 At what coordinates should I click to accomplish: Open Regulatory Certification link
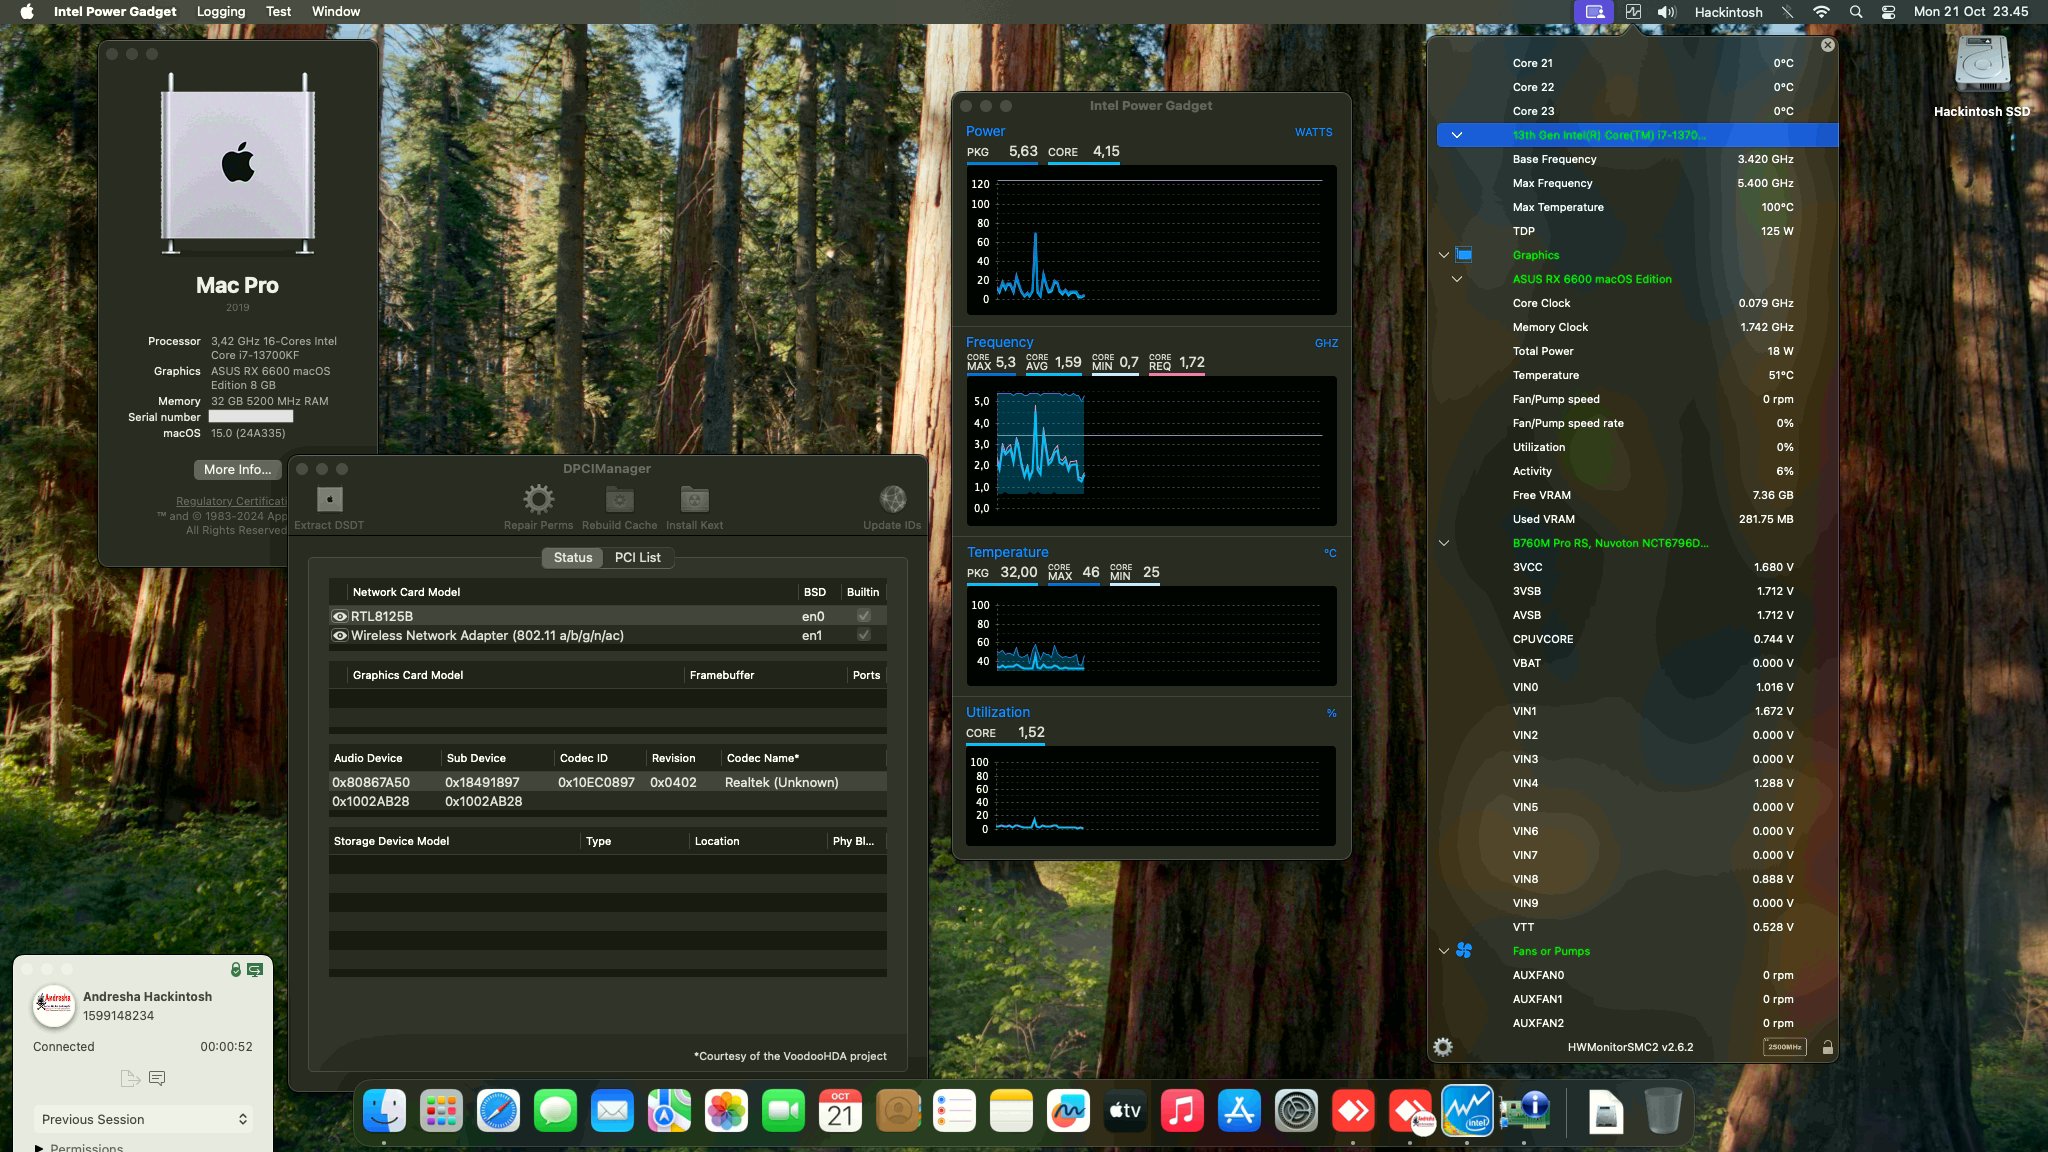(x=232, y=501)
